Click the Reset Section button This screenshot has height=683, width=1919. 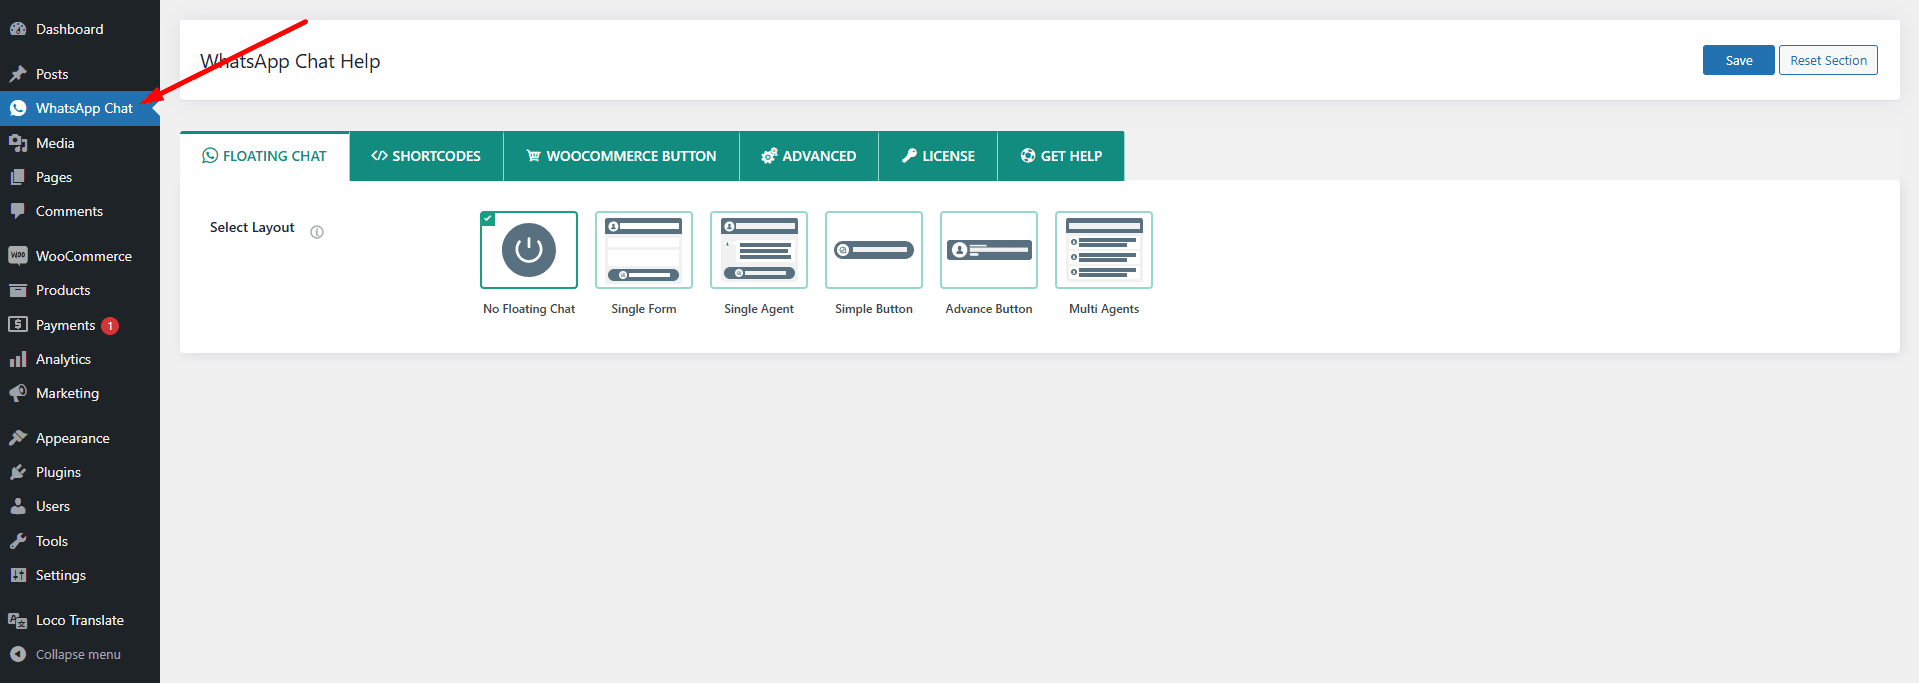coord(1828,60)
